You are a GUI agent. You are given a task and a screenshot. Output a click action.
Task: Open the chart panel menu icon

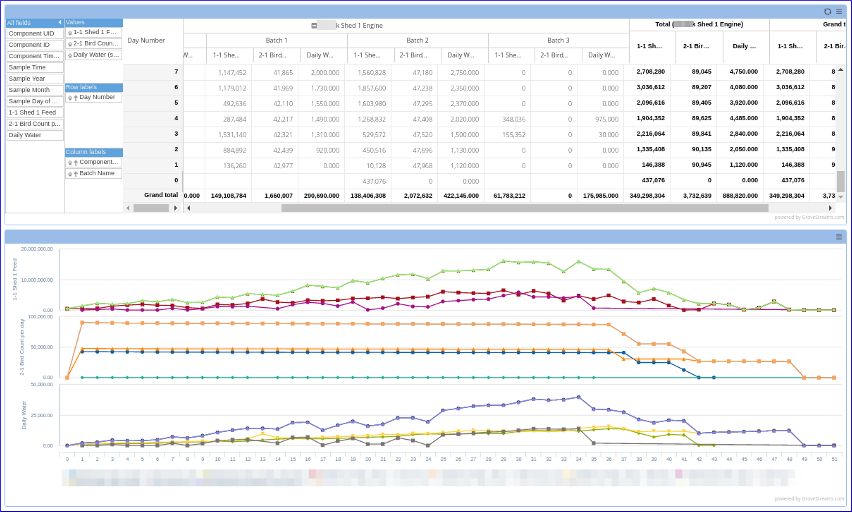(x=839, y=237)
